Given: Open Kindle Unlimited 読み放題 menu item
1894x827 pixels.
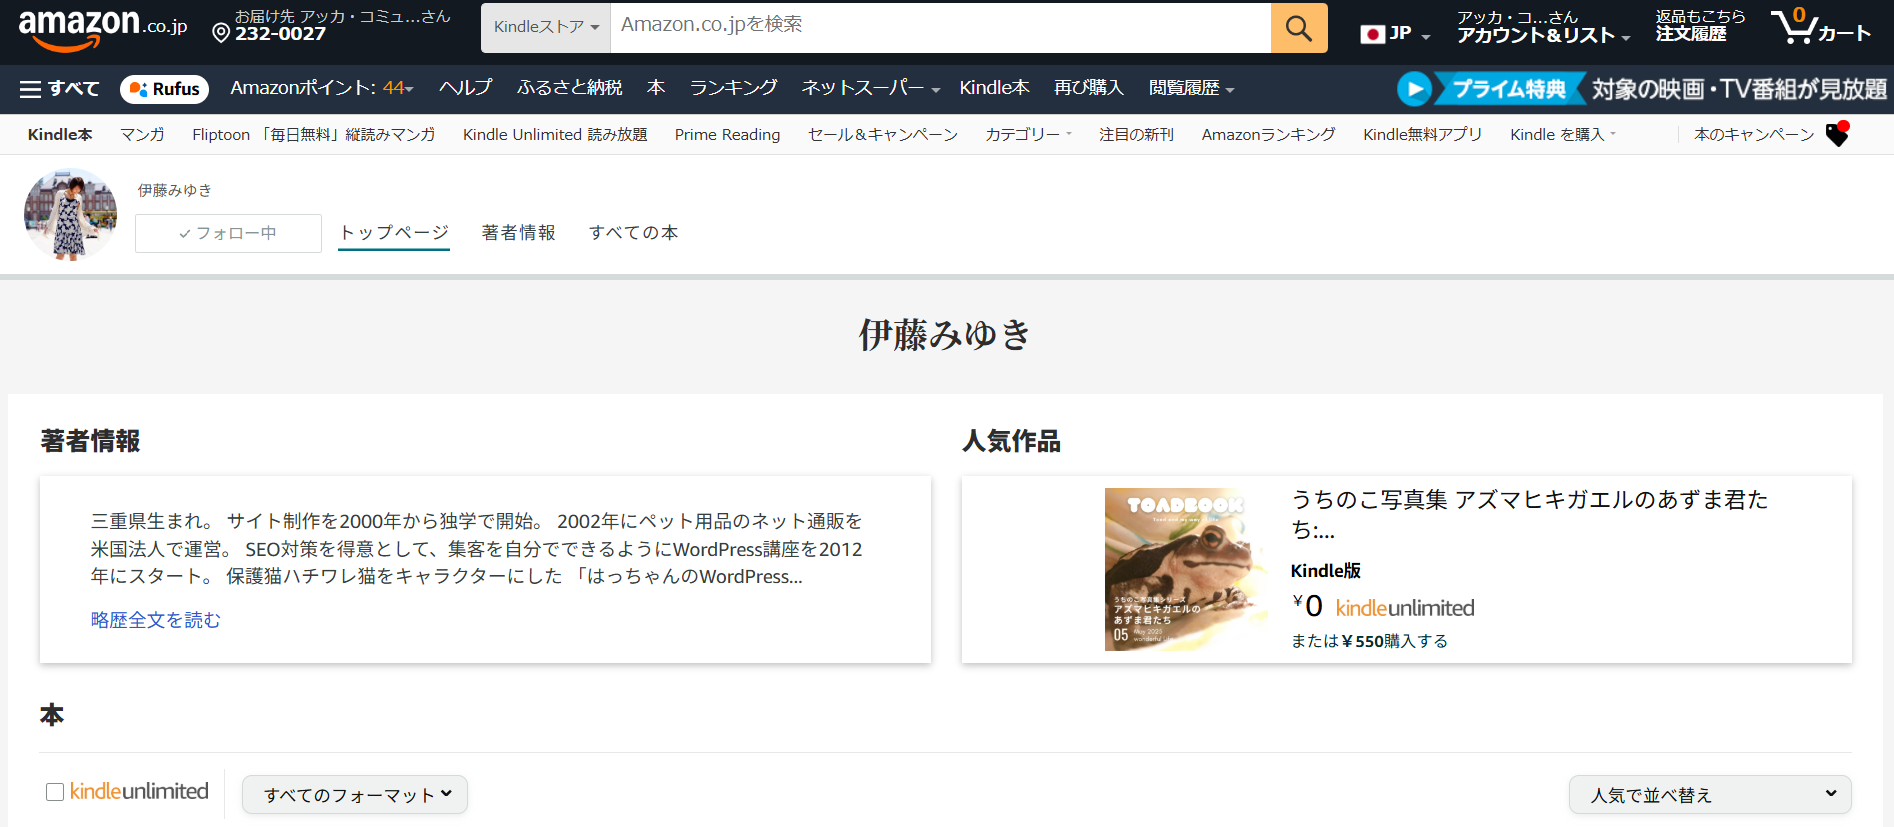Looking at the screenshot, I should click(555, 134).
